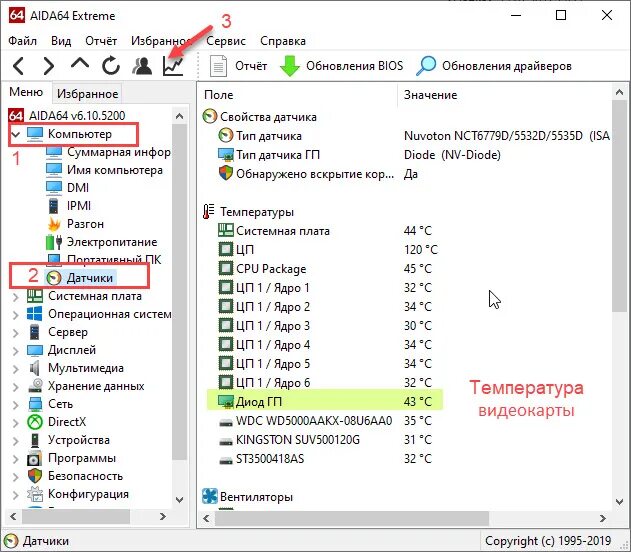Viewport: 631px width, 552px height.
Task: Expand the Операционная система node
Action: (16, 315)
